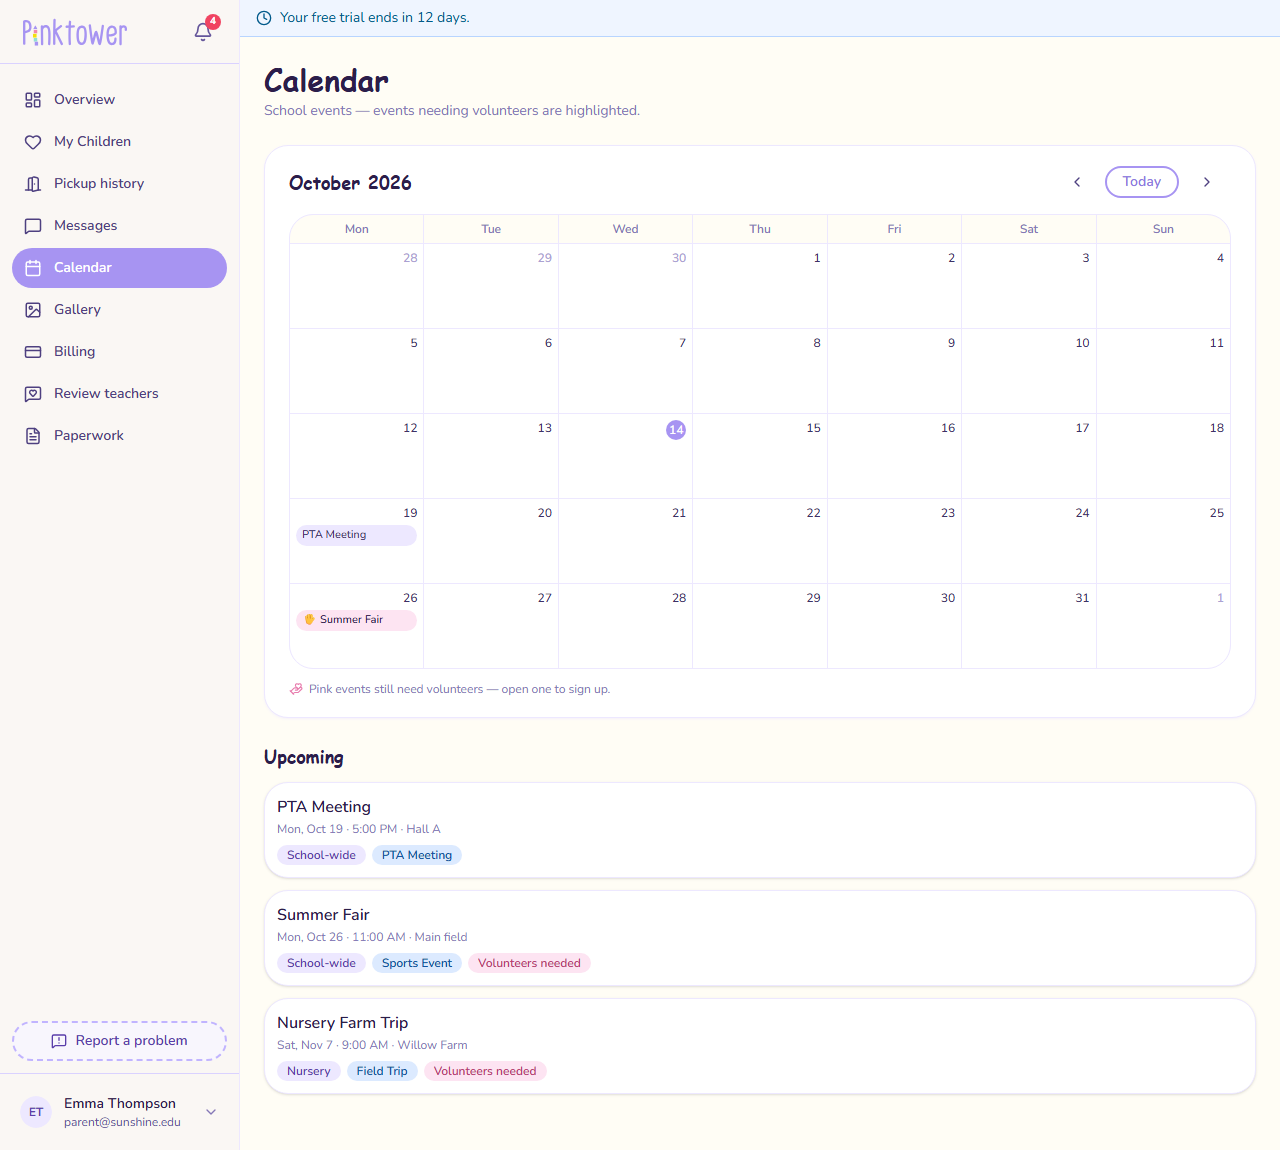This screenshot has height=1150, width=1280.
Task: Open the Overview page
Action: [119, 100]
